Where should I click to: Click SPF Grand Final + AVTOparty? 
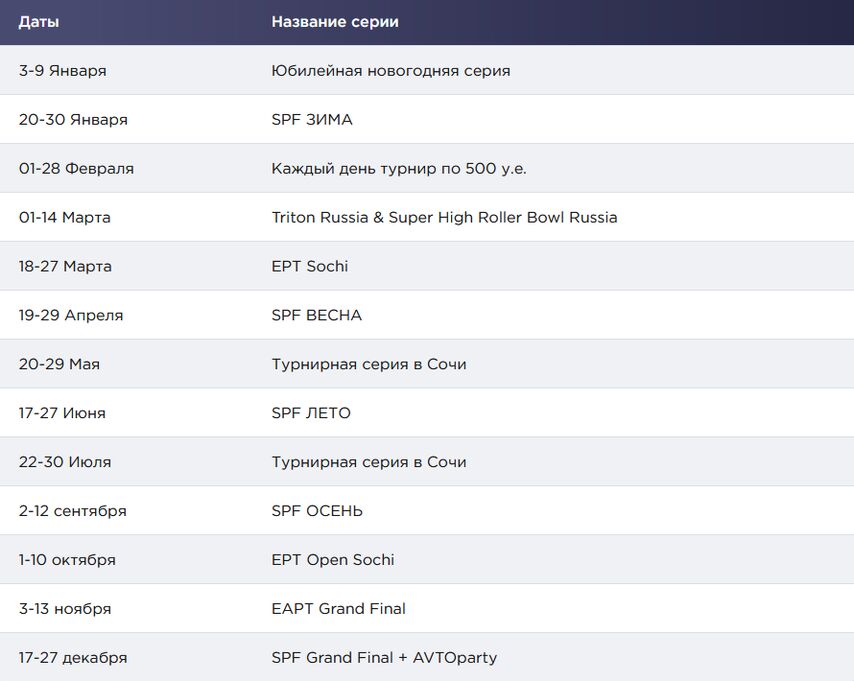(385, 658)
